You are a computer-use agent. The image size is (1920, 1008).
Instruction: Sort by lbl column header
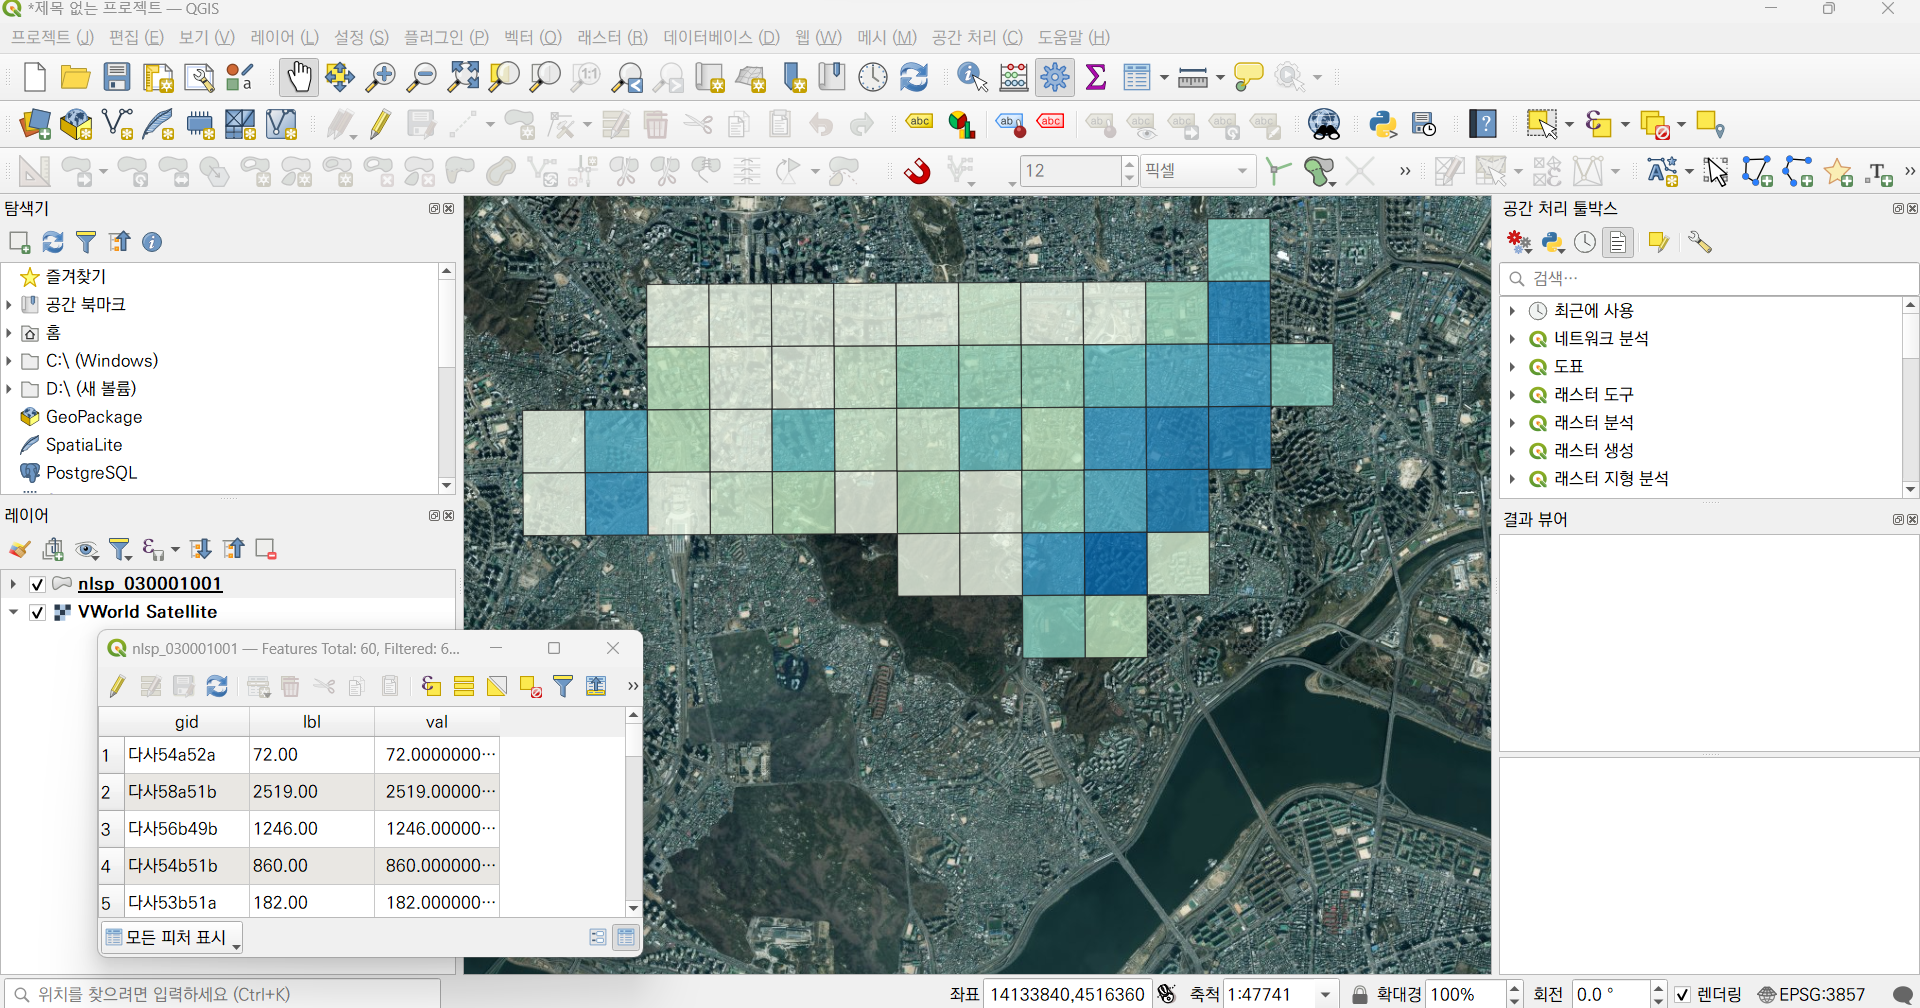point(312,722)
